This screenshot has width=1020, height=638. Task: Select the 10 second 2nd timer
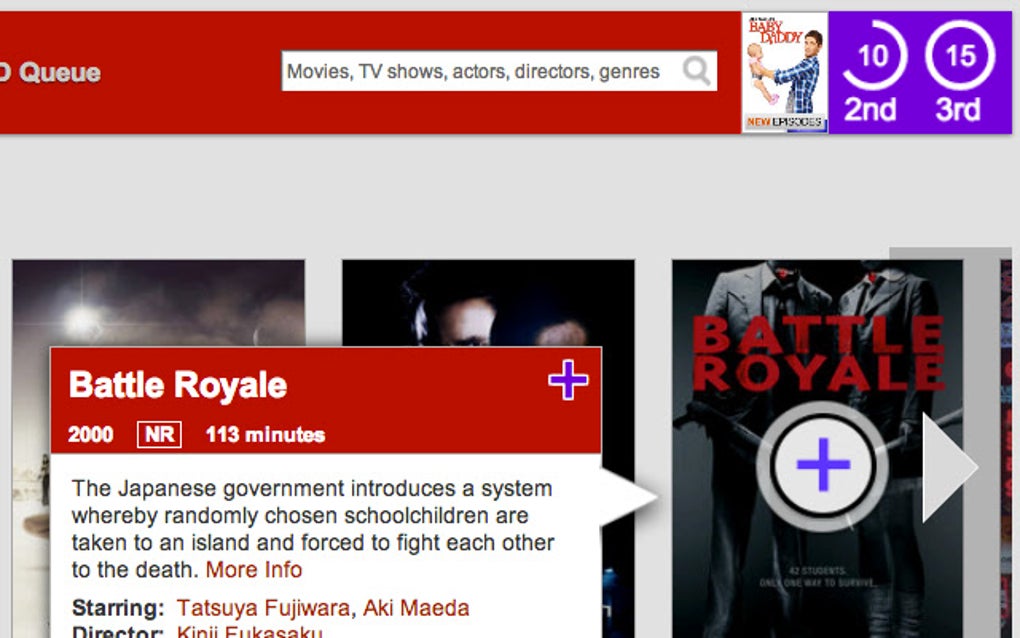coord(872,73)
